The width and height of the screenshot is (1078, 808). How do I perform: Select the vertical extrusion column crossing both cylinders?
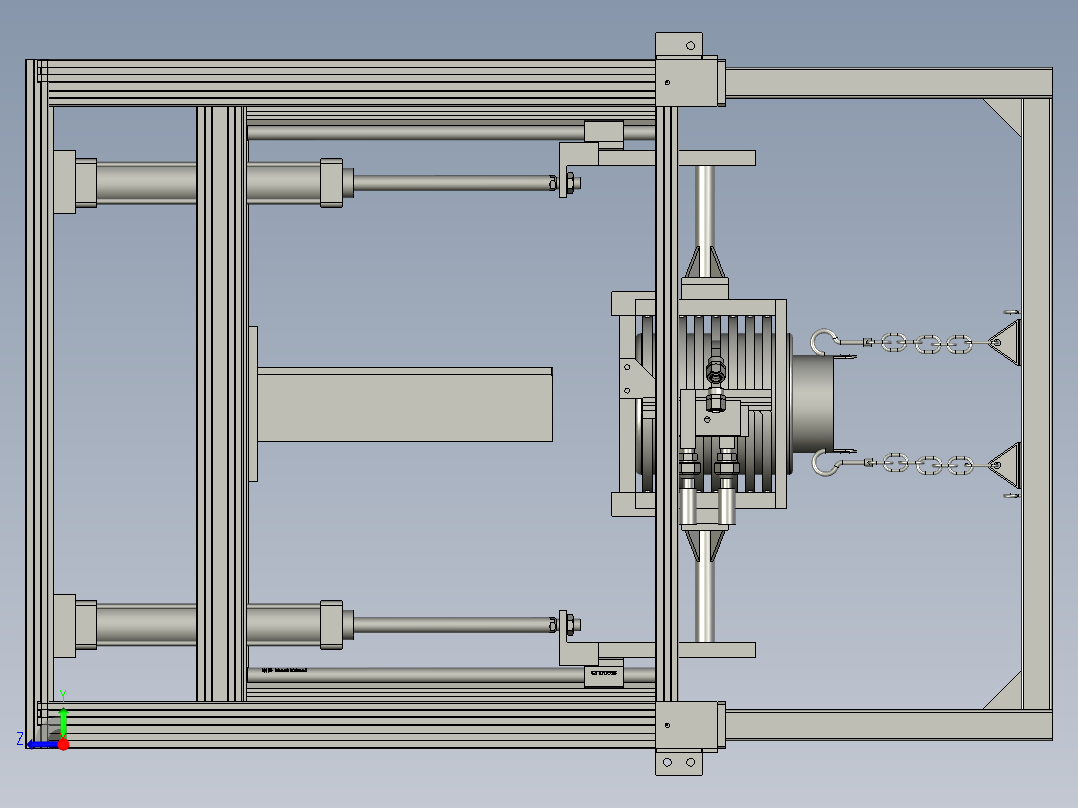(x=221, y=404)
